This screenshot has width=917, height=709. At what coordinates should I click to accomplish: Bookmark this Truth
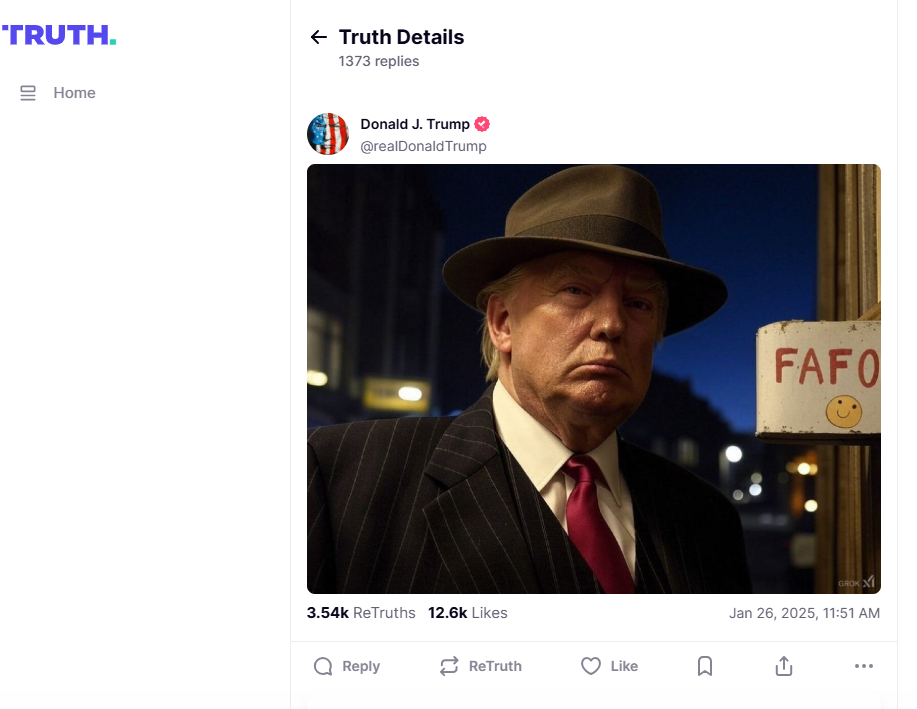(705, 666)
